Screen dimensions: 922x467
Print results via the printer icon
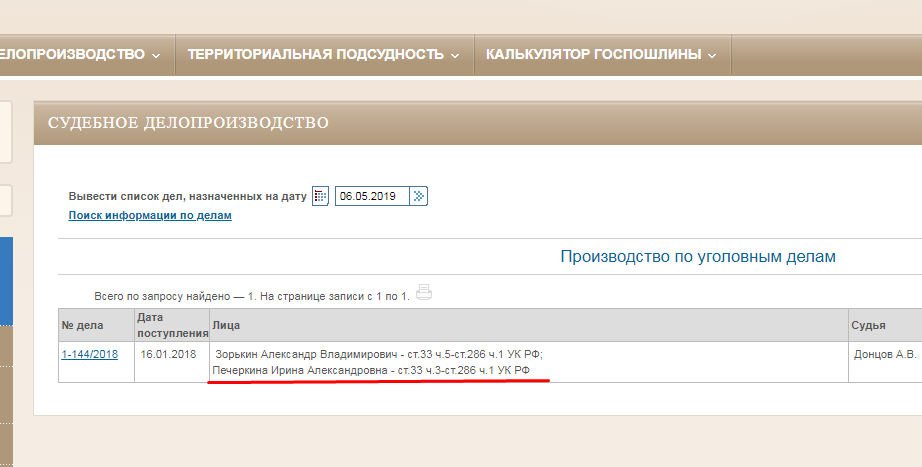424,292
